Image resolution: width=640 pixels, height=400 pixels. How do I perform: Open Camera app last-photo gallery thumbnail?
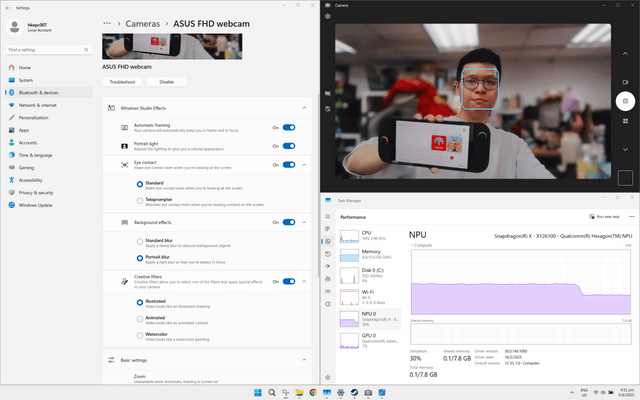coord(625,178)
